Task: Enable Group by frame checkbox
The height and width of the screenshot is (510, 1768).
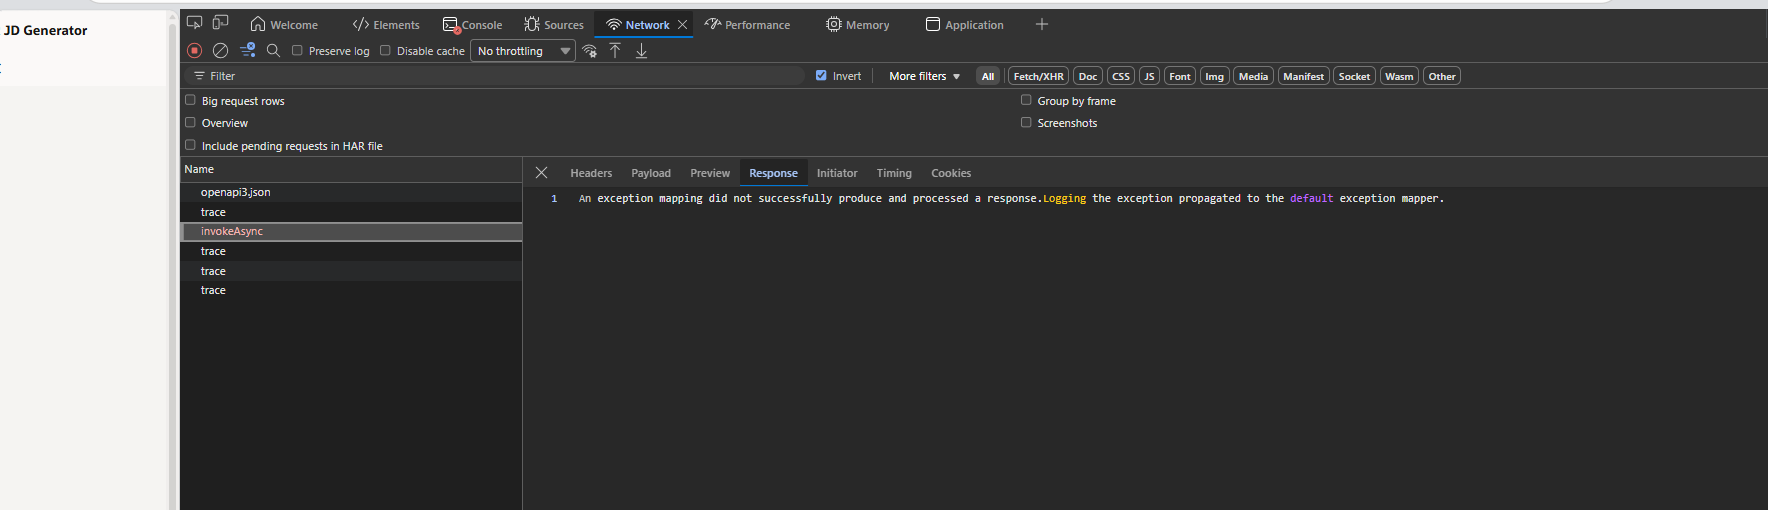Action: [1026, 100]
